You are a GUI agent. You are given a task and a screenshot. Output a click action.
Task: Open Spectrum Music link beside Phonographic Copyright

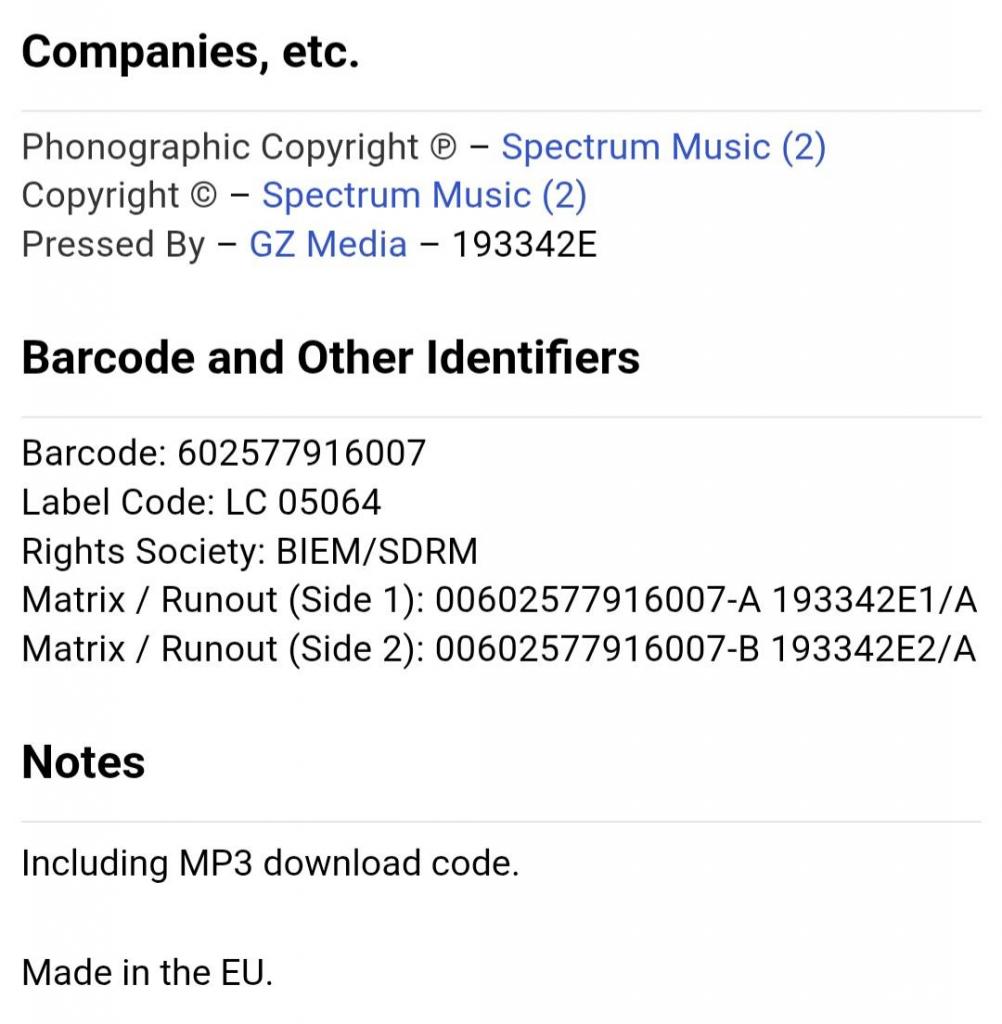[662, 147]
